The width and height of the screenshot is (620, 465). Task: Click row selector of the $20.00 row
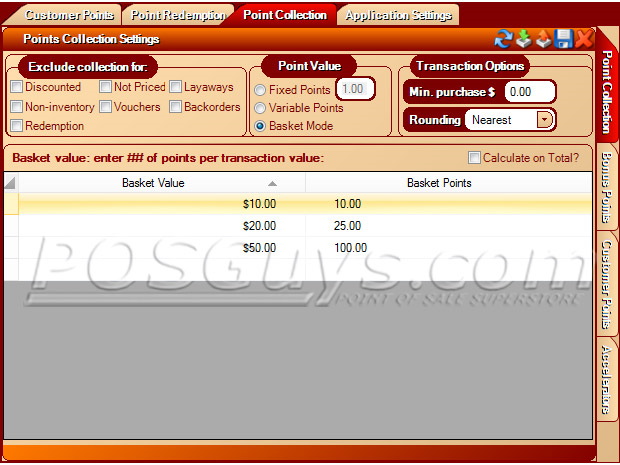coord(11,226)
